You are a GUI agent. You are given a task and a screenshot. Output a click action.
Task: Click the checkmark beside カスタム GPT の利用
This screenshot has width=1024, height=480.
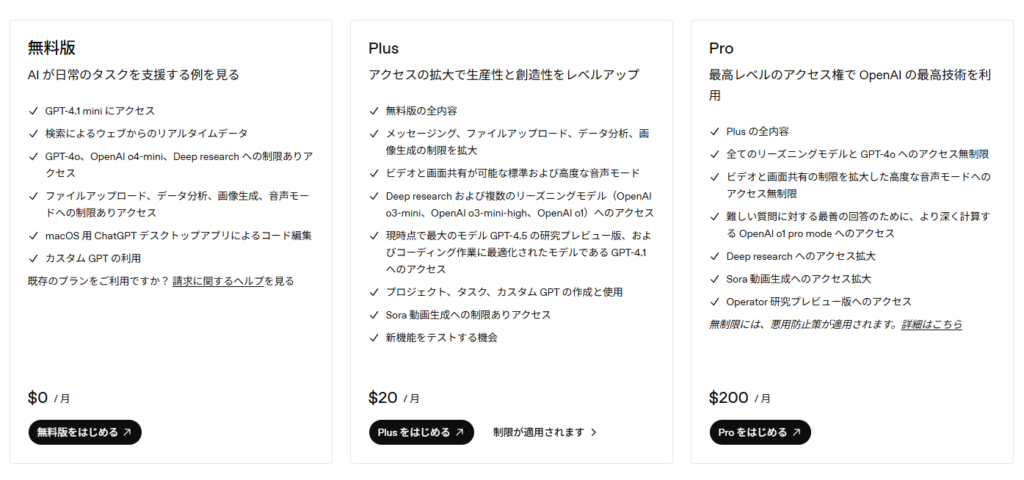pos(34,259)
